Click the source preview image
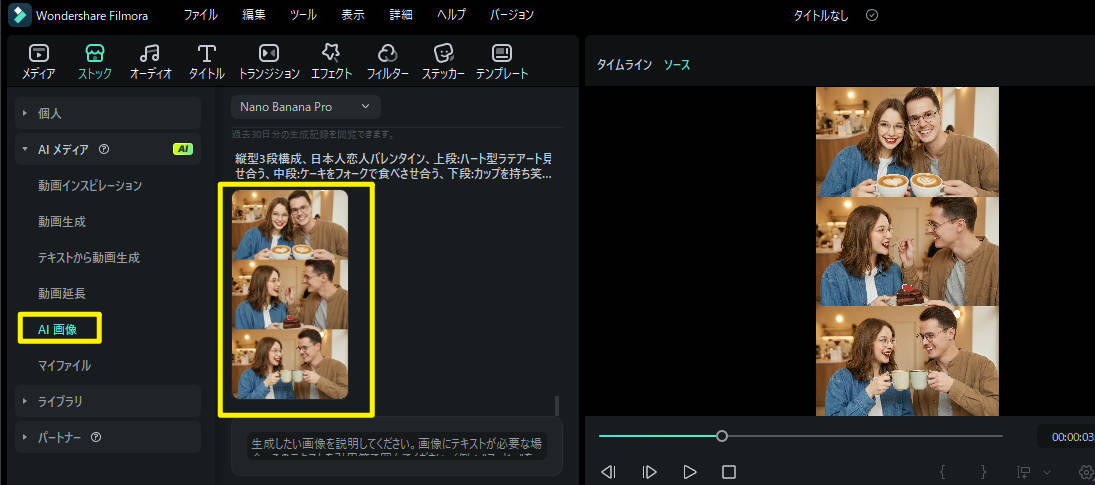This screenshot has height=485, width=1095. tap(907, 251)
